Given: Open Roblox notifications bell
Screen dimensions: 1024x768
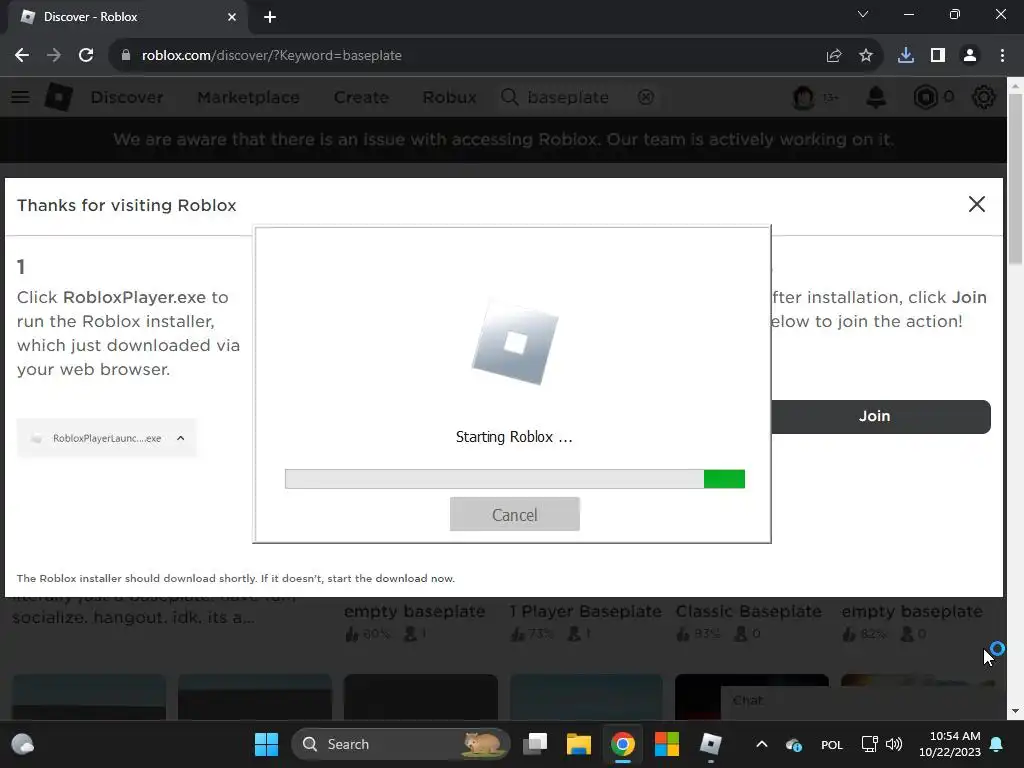Looking at the screenshot, I should pyautogui.click(x=876, y=97).
